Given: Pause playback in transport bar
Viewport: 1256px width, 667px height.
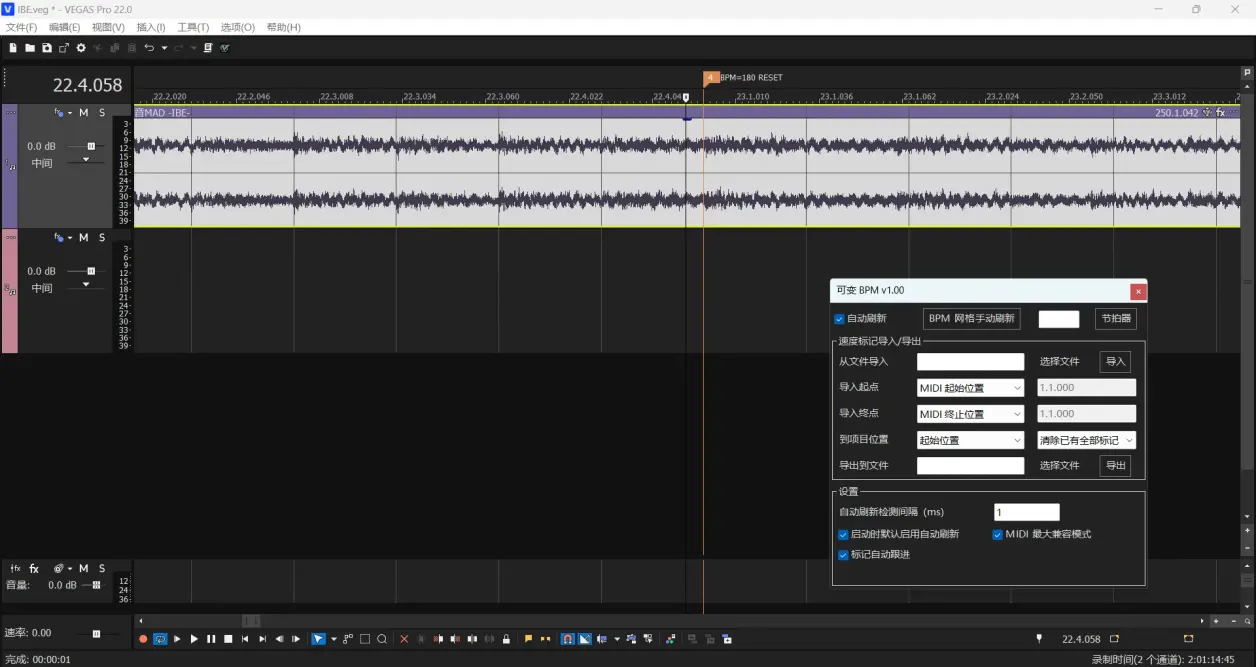Looking at the screenshot, I should click(x=211, y=639).
